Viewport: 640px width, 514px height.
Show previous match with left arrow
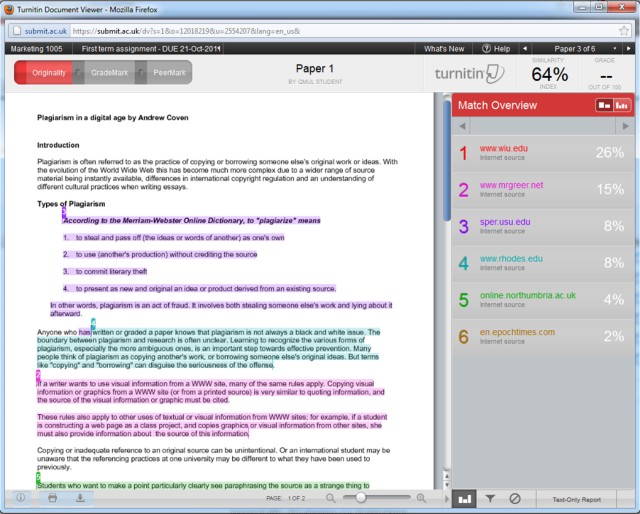[462, 127]
